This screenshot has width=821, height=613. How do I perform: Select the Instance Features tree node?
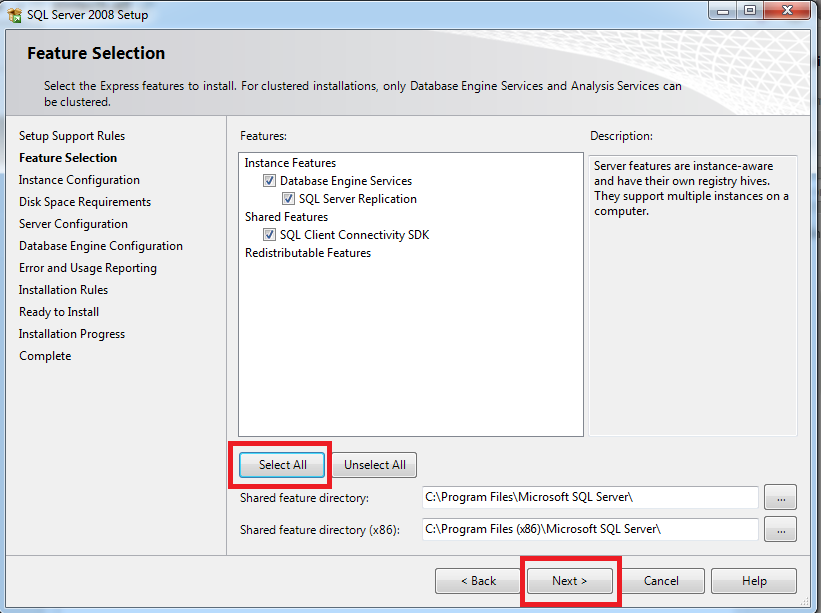click(290, 163)
